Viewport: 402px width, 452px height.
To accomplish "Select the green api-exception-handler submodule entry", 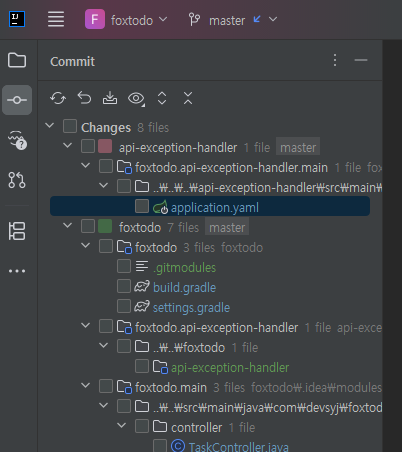I will click(x=230, y=368).
